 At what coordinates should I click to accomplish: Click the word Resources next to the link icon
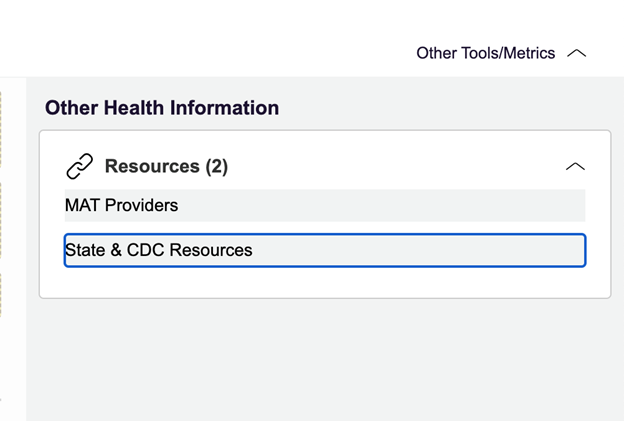pos(152,166)
